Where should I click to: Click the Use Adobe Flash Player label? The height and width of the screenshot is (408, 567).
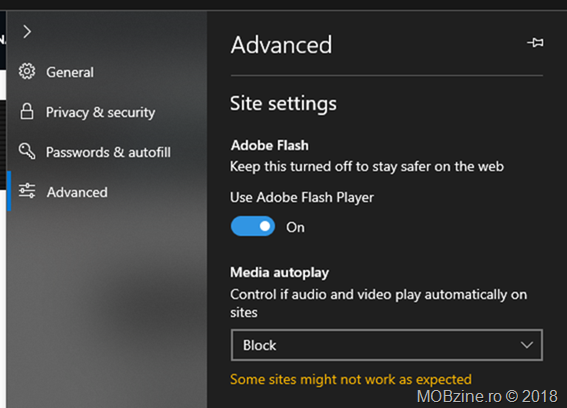point(302,198)
